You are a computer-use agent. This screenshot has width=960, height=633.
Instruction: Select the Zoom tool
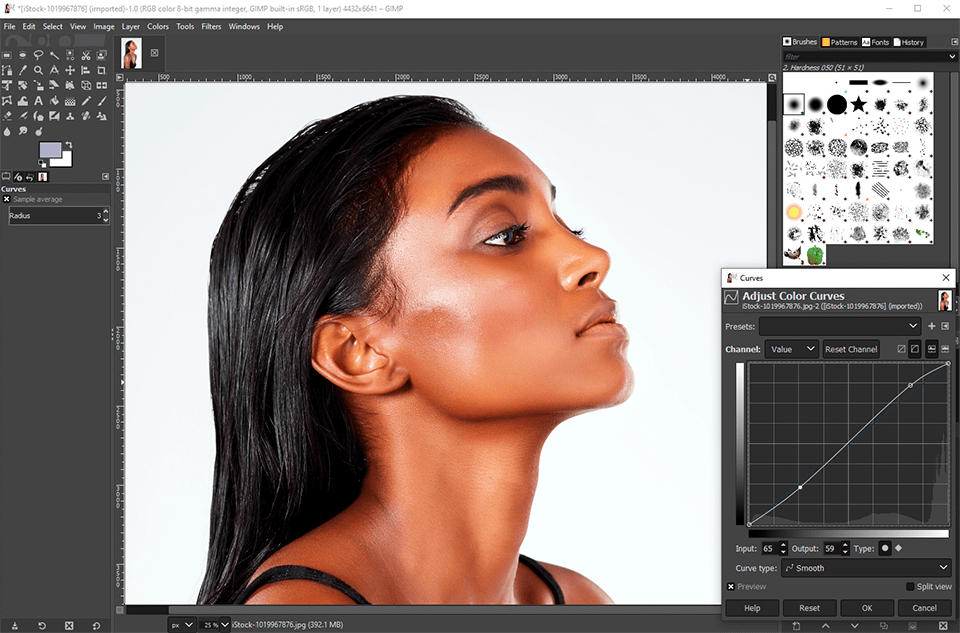(x=38, y=70)
